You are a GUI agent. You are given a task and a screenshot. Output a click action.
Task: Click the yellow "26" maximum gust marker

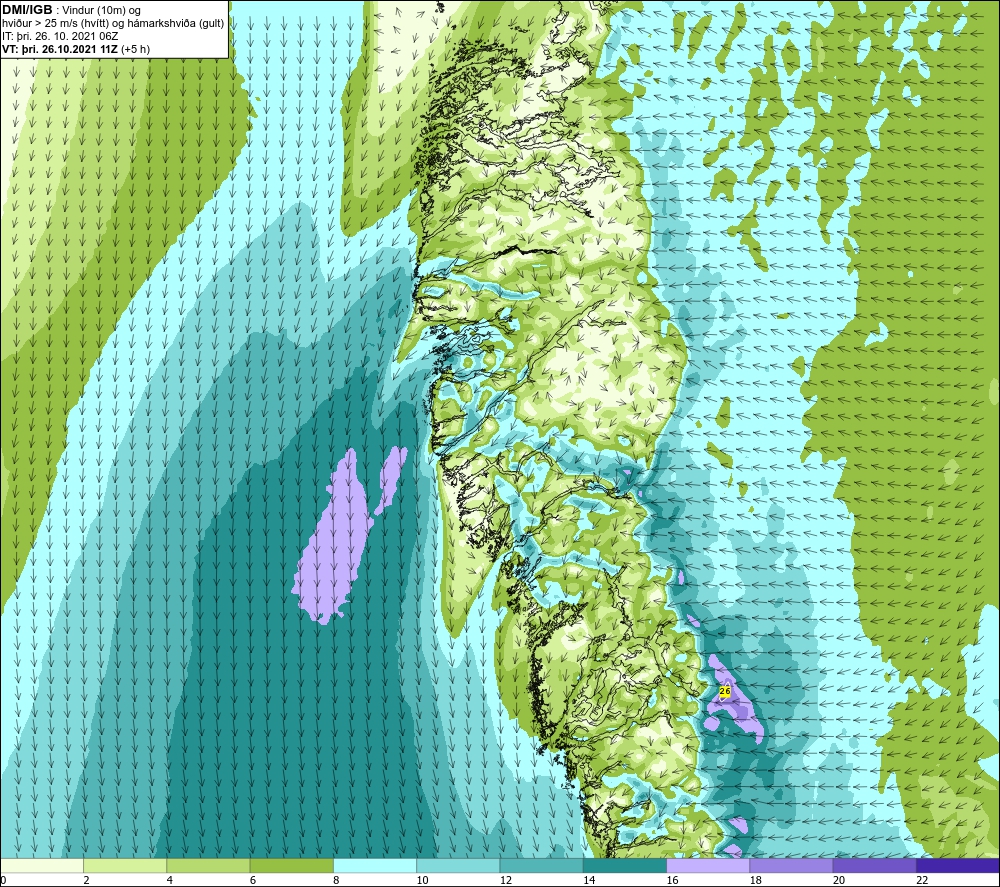pos(724,691)
